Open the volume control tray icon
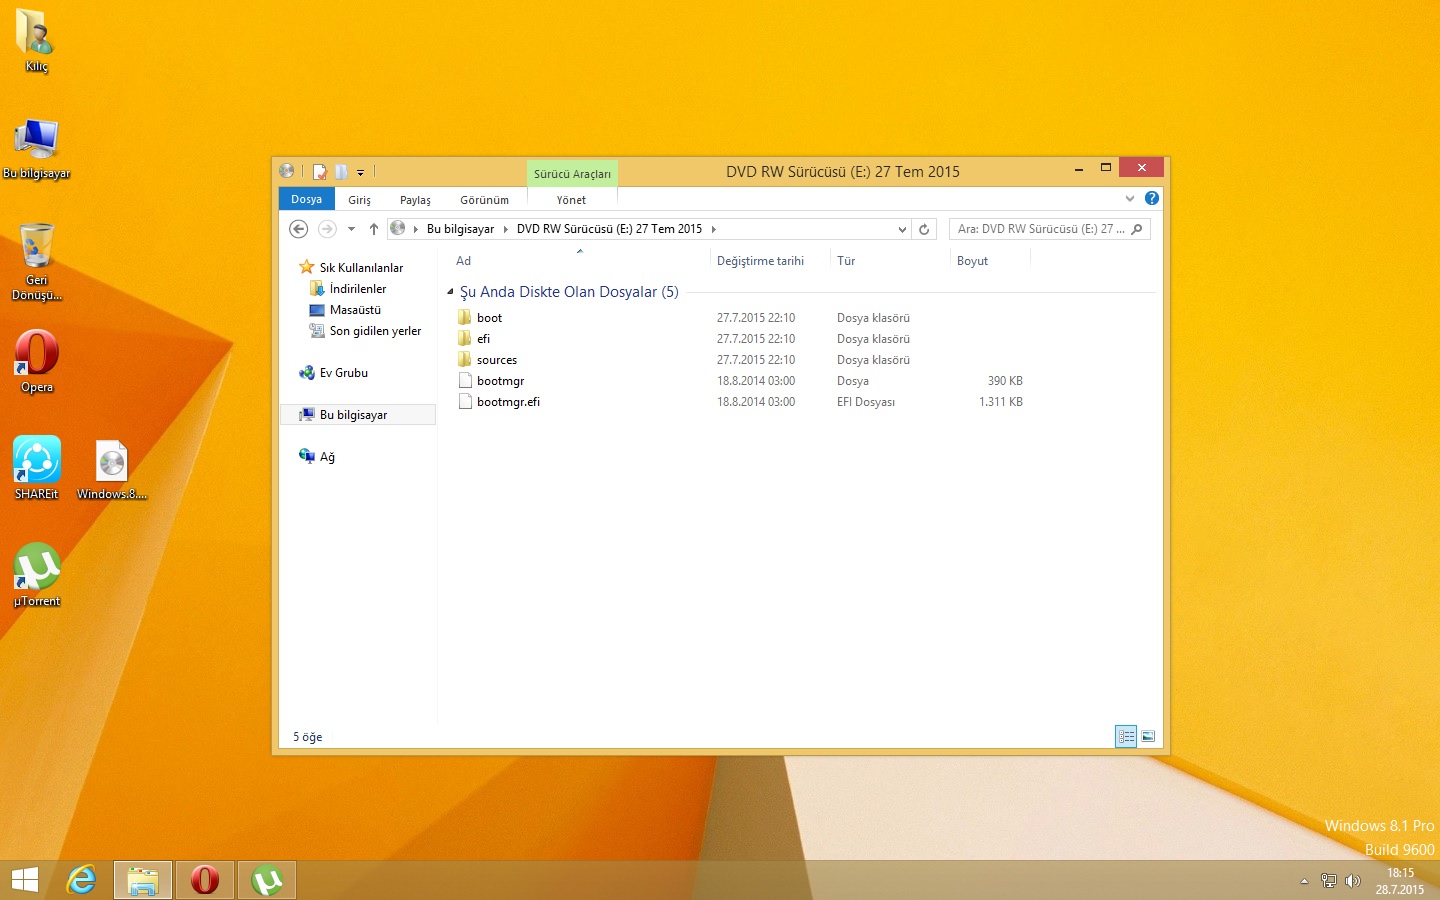This screenshot has height=900, width=1440. click(x=1353, y=881)
